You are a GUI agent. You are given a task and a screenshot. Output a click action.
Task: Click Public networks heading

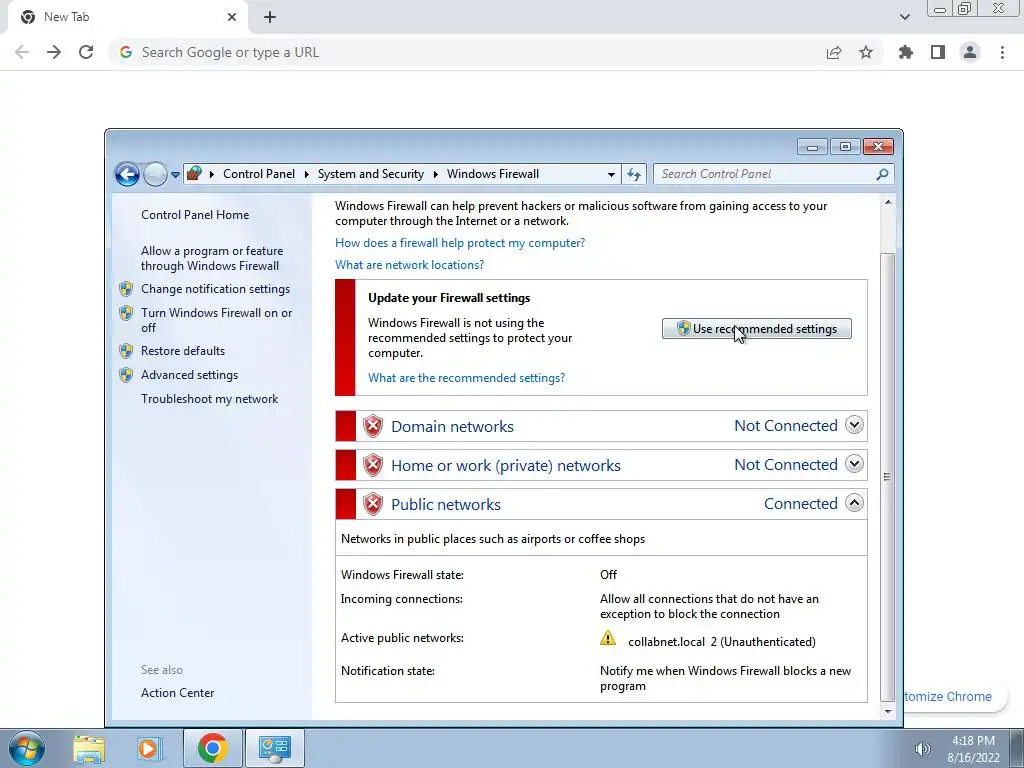pyautogui.click(x=445, y=505)
